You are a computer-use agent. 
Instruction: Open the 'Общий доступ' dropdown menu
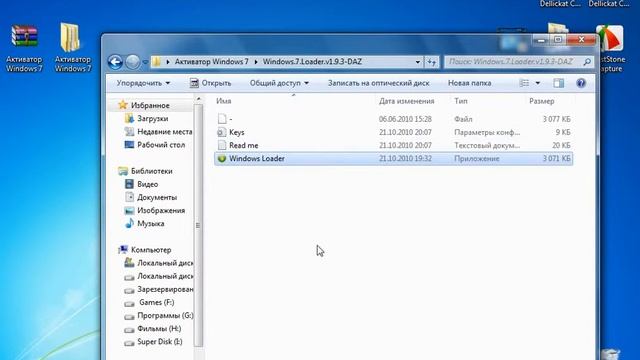tap(279, 83)
